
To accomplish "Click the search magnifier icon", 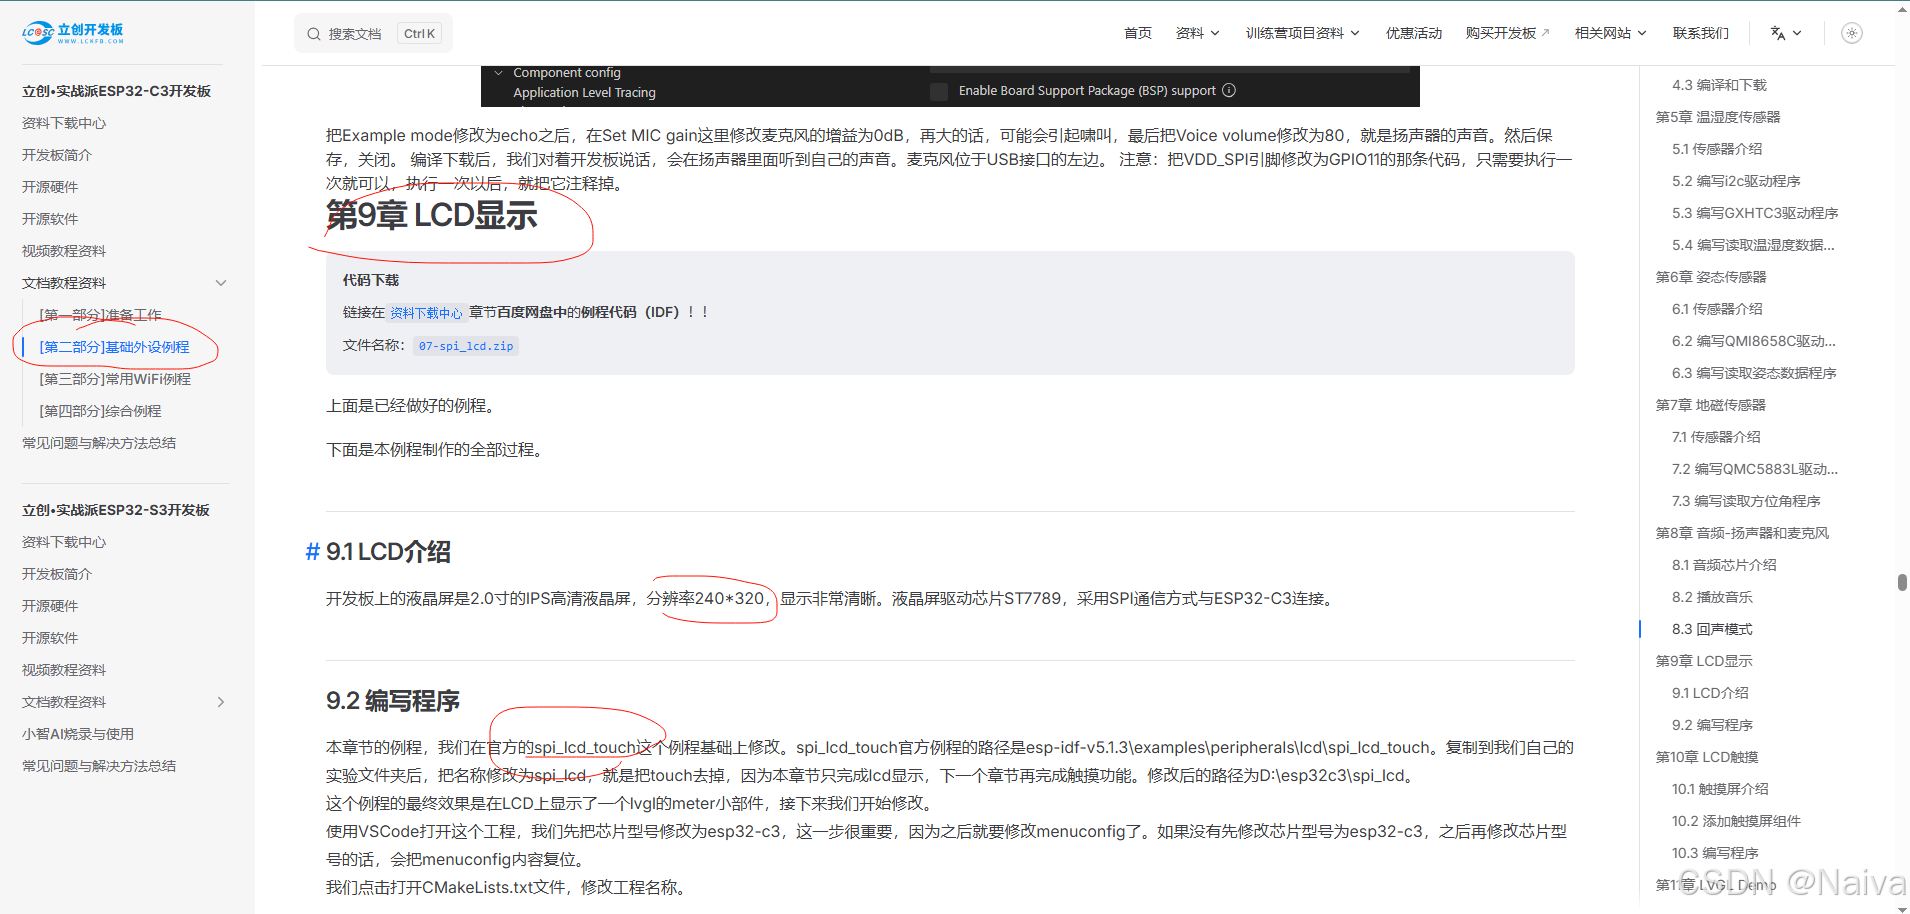I will [314, 34].
